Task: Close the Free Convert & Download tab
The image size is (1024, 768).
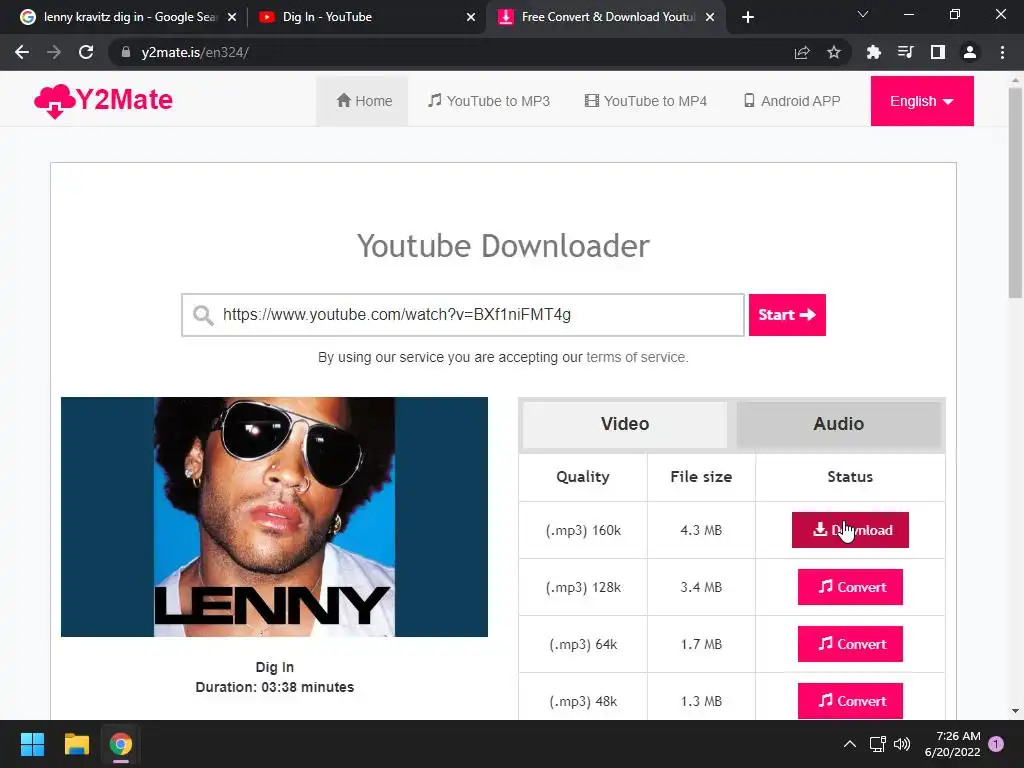Action: pos(710,17)
